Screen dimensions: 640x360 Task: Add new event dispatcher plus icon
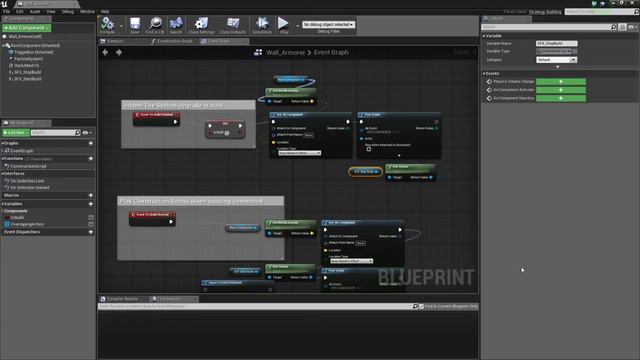91,232
